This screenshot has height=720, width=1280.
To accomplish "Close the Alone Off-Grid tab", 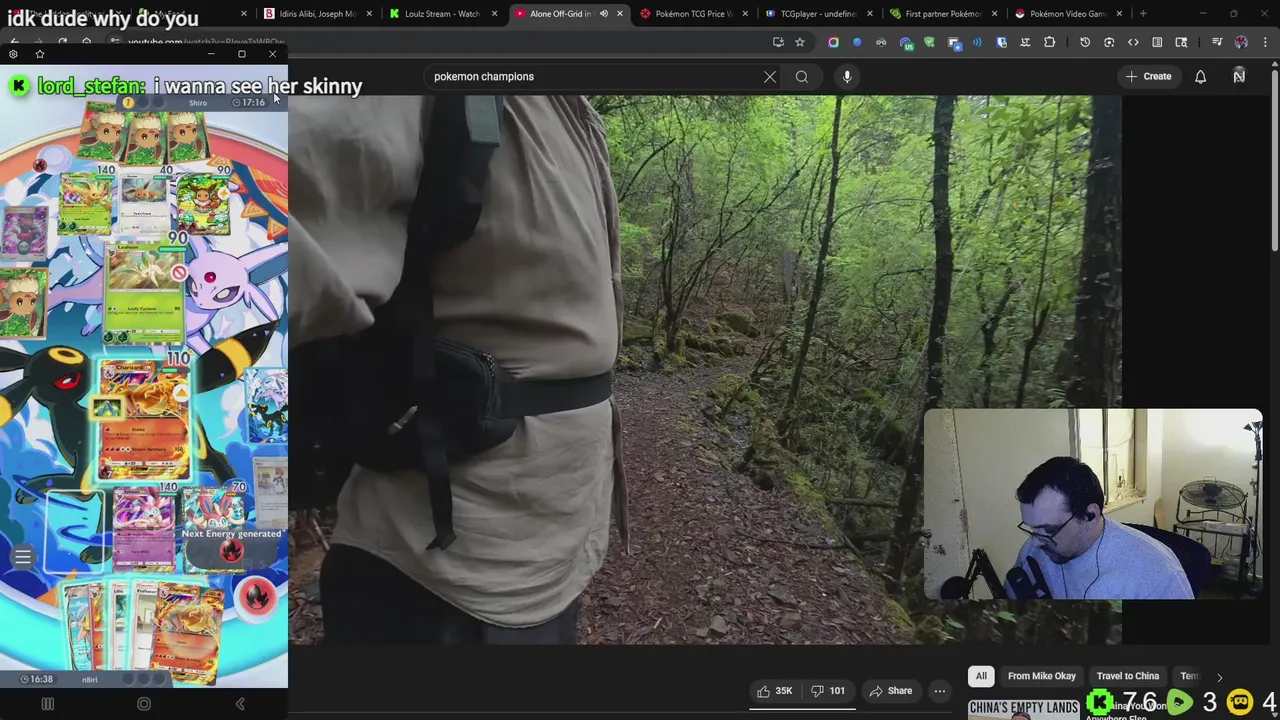I will [x=620, y=14].
